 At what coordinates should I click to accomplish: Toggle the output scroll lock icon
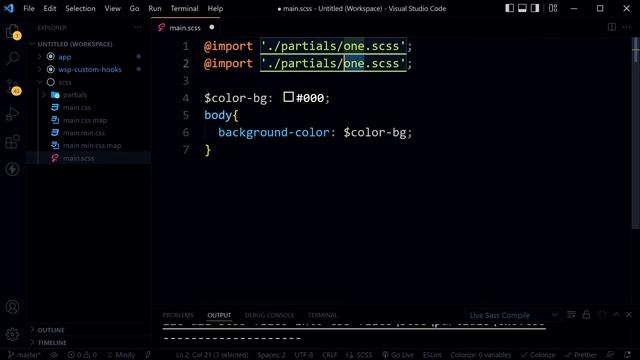[587, 315]
